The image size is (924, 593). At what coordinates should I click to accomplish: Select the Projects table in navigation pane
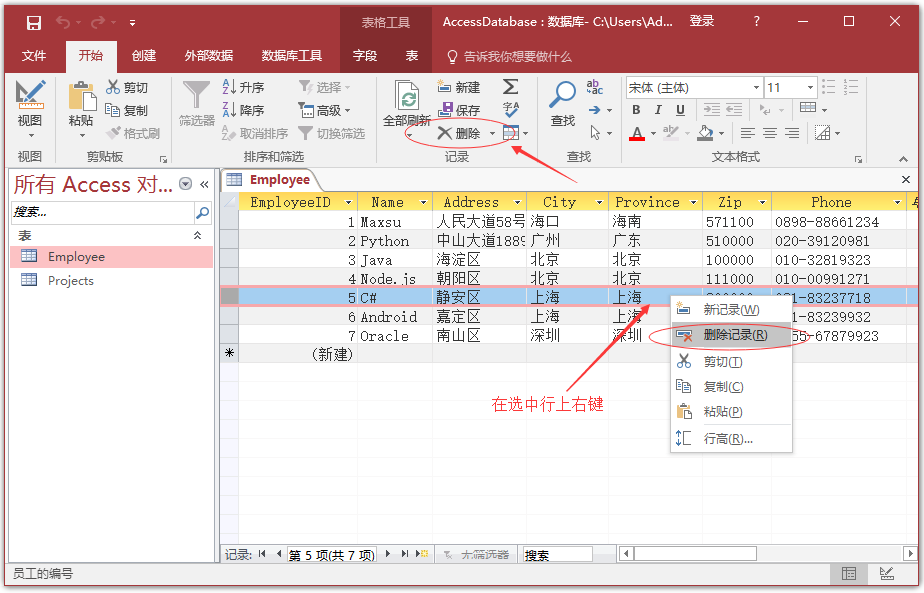point(70,281)
